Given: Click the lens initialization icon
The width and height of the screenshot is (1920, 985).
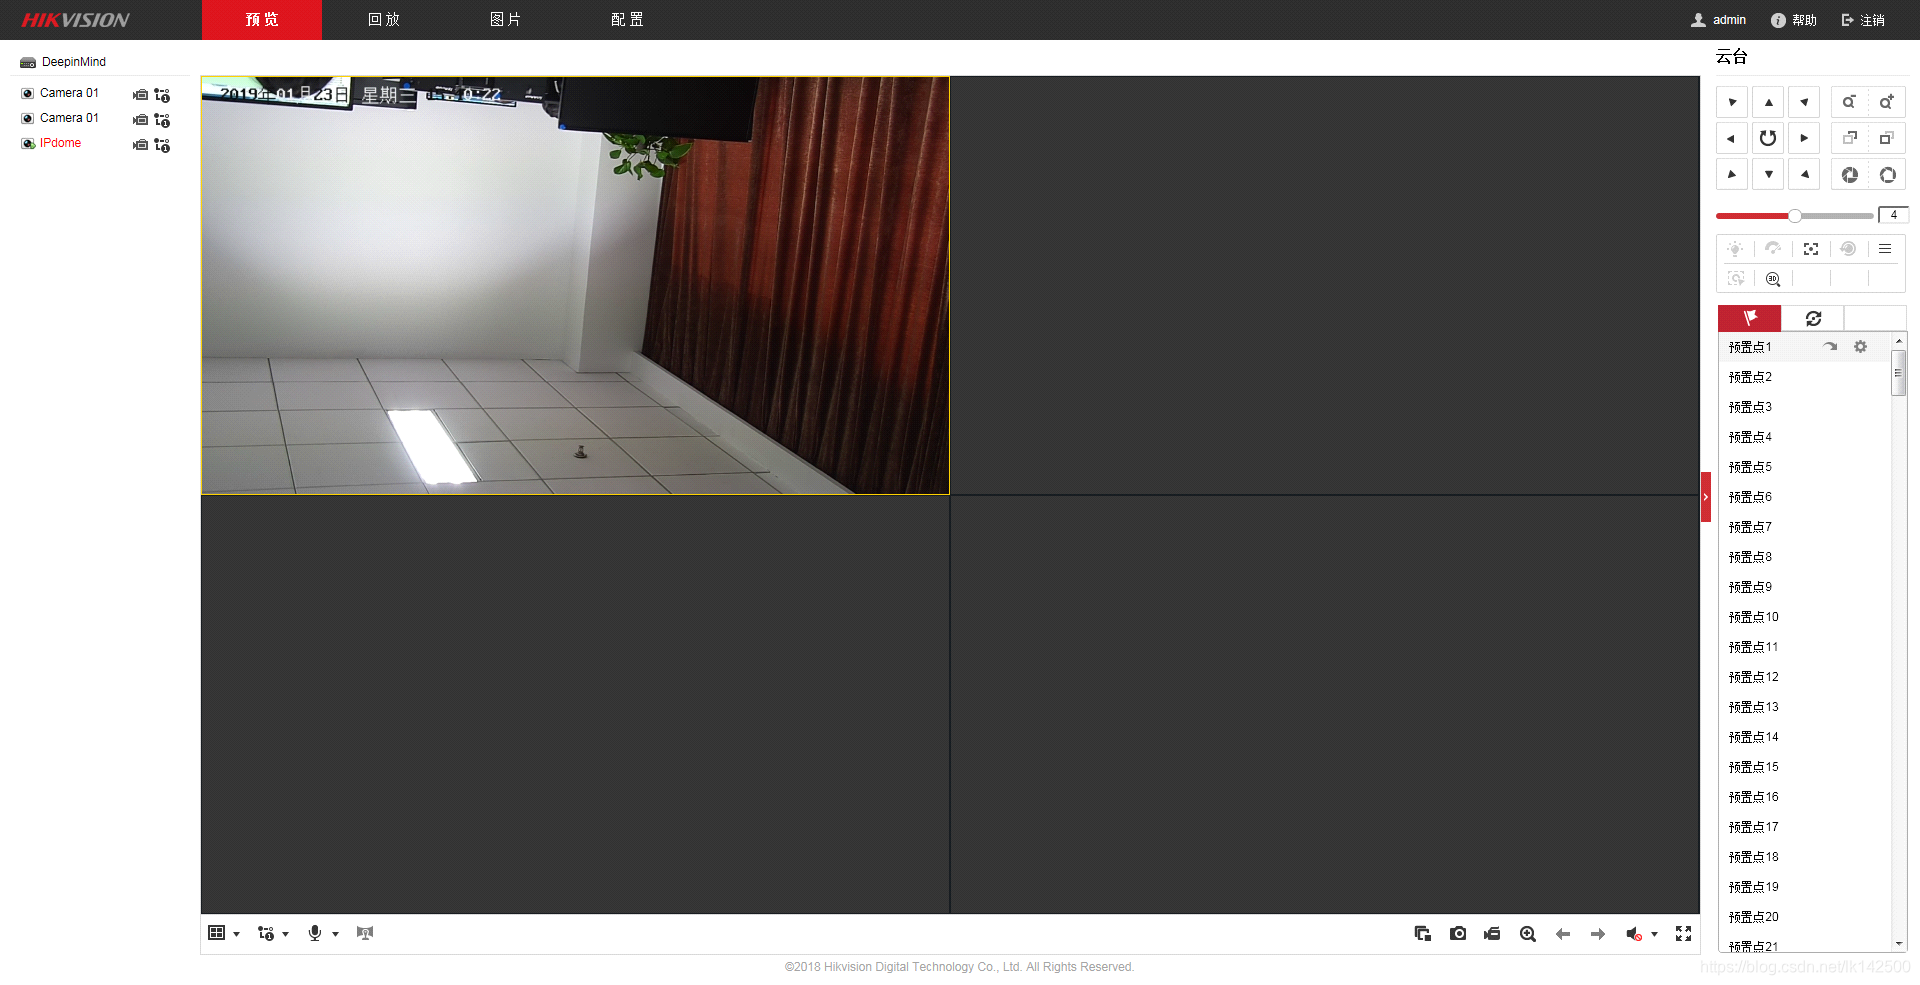Looking at the screenshot, I should [1848, 249].
